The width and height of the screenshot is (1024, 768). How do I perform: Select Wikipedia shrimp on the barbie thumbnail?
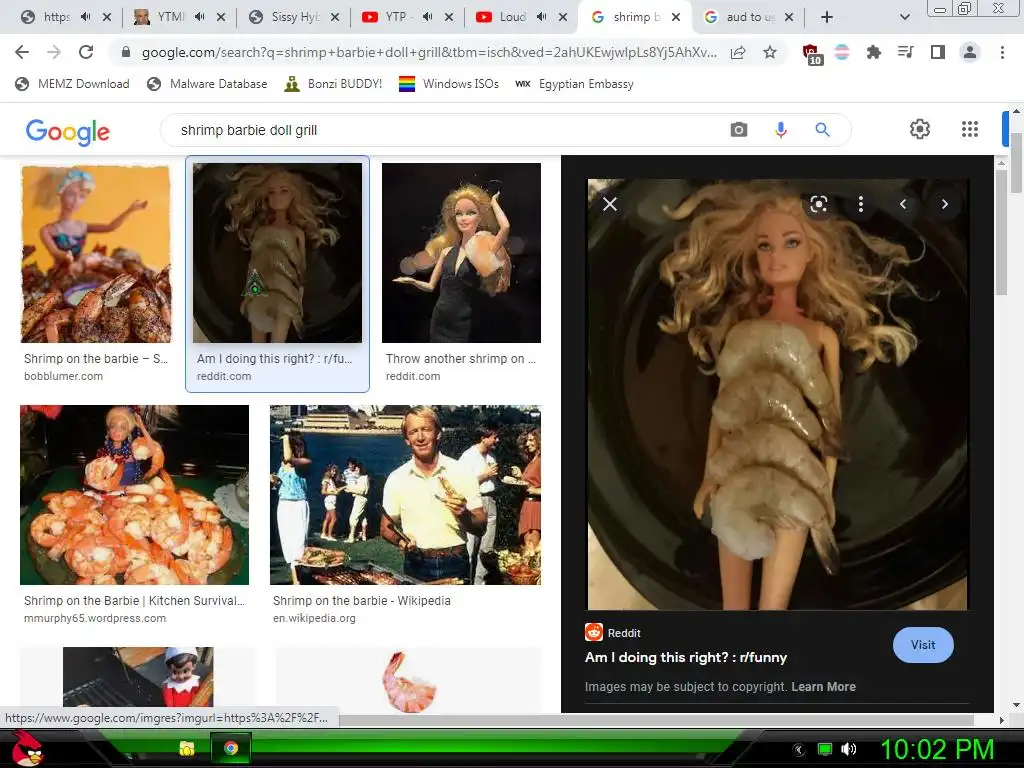[406, 494]
